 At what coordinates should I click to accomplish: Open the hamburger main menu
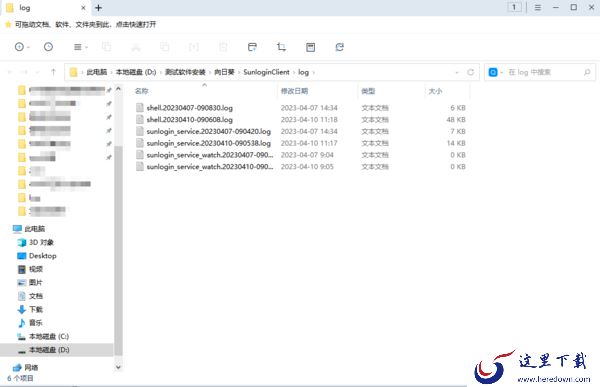click(x=538, y=7)
